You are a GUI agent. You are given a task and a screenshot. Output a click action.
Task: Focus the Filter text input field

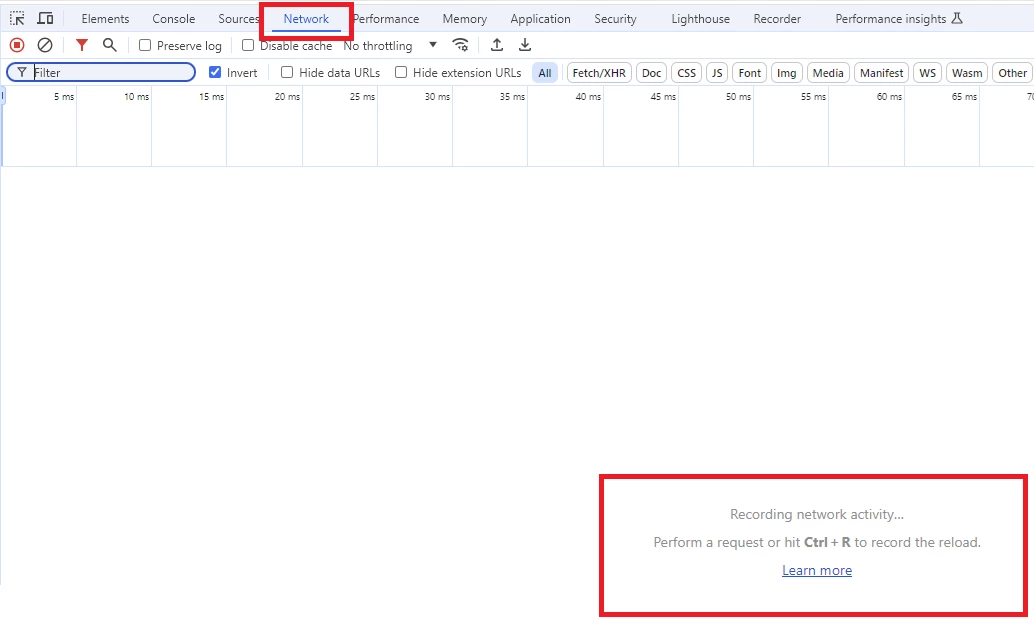(x=101, y=73)
